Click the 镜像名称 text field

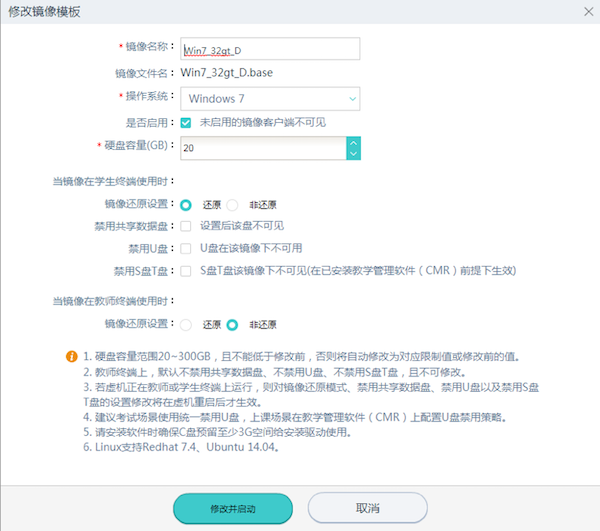coord(270,48)
